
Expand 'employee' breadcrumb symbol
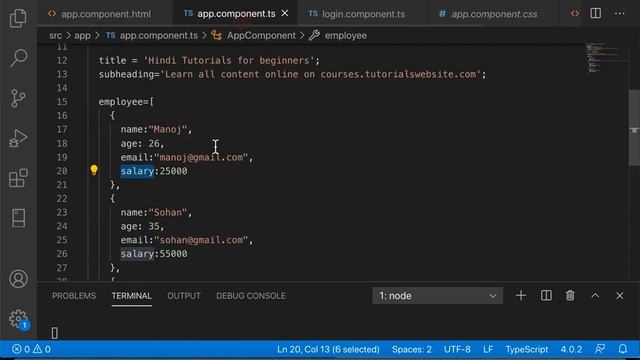point(338,36)
